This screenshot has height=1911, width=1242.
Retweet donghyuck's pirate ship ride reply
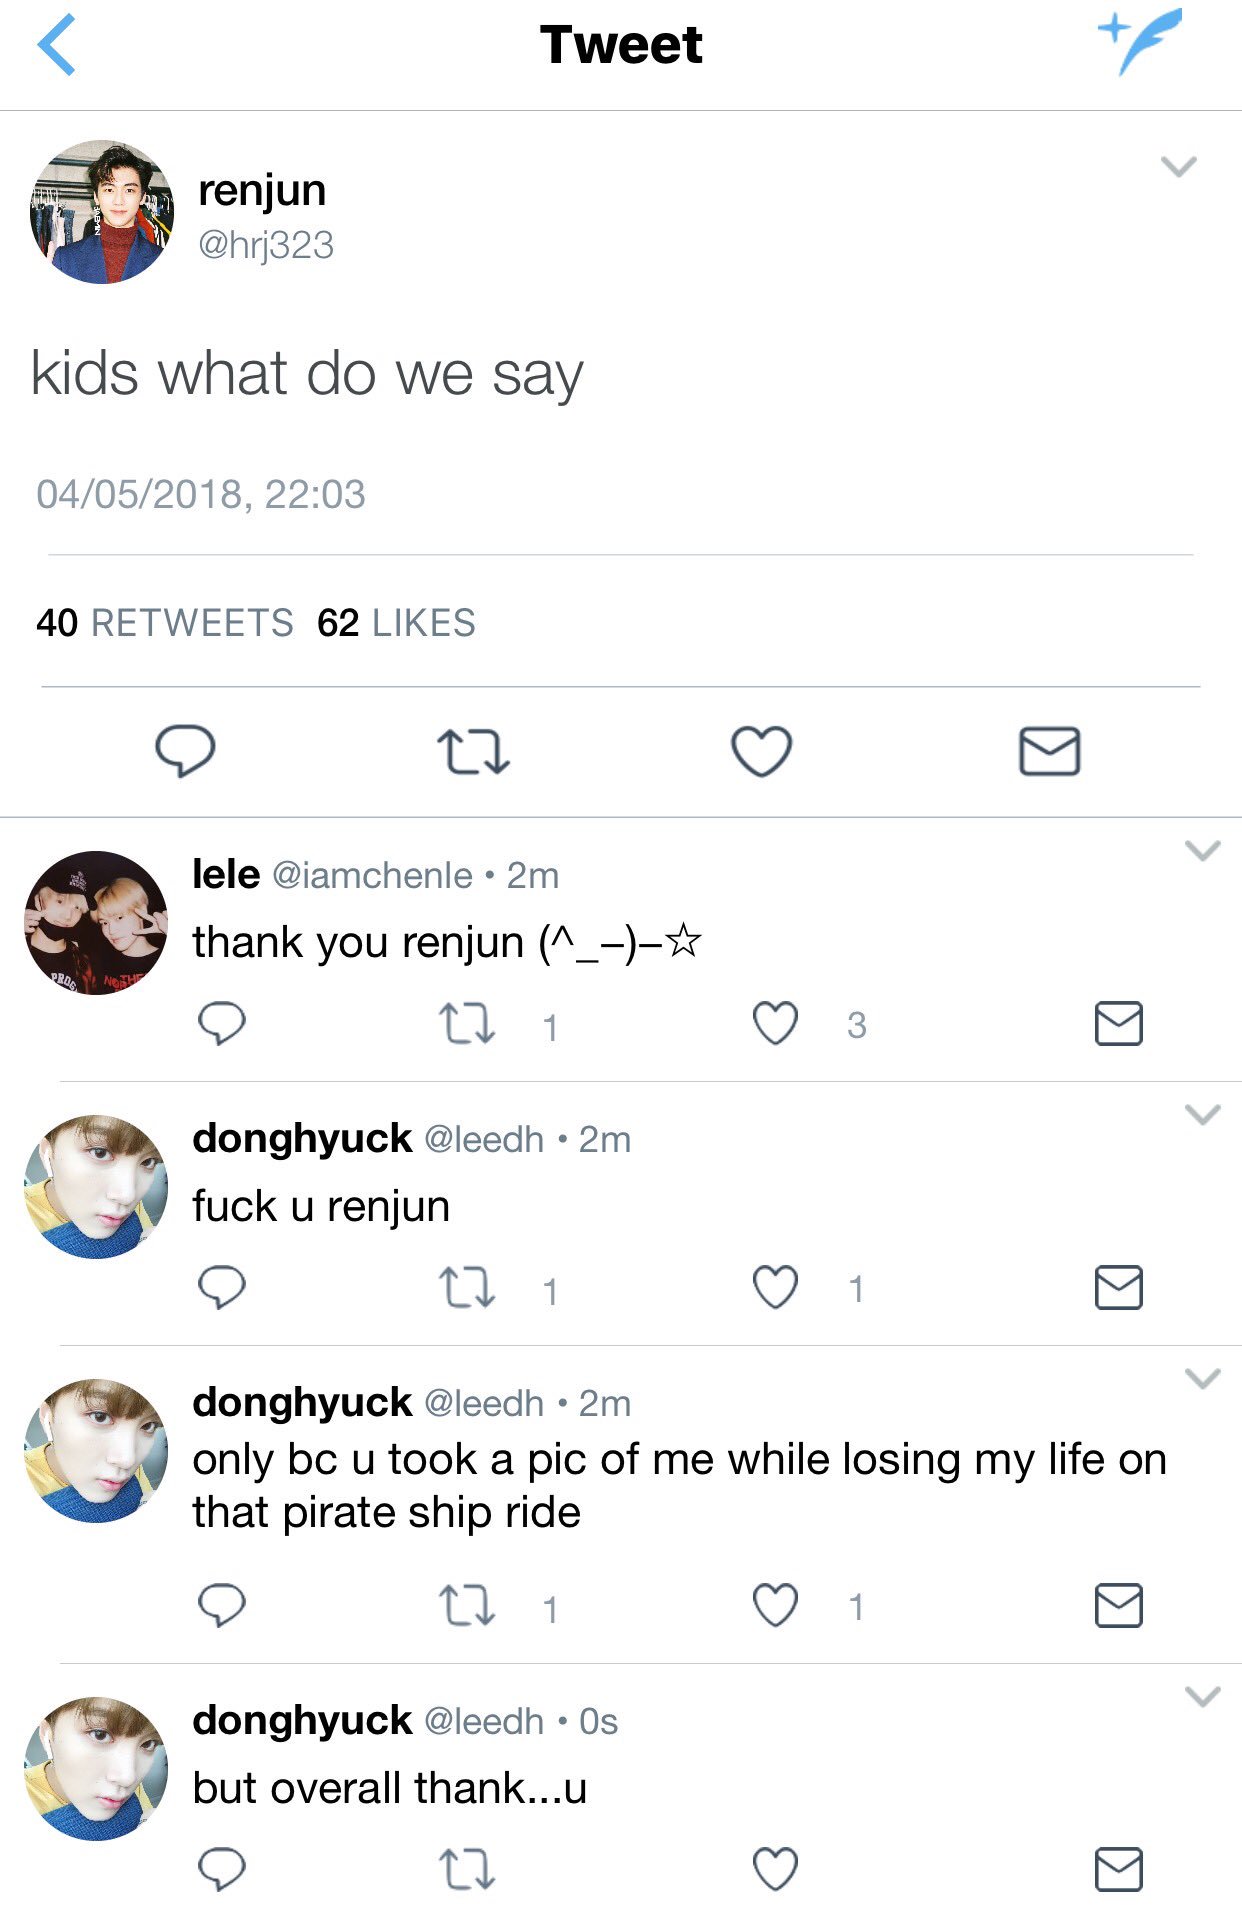click(x=467, y=1606)
